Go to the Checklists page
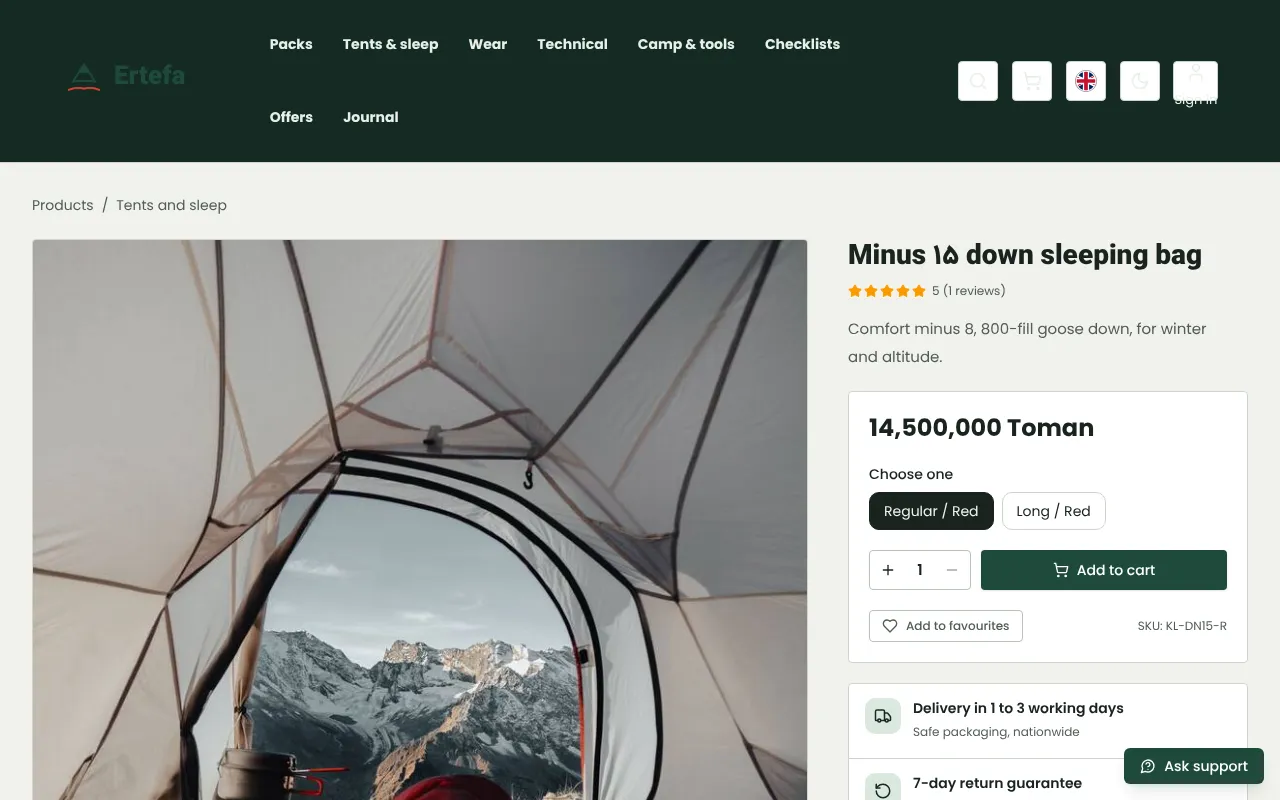This screenshot has width=1280, height=800. (802, 44)
